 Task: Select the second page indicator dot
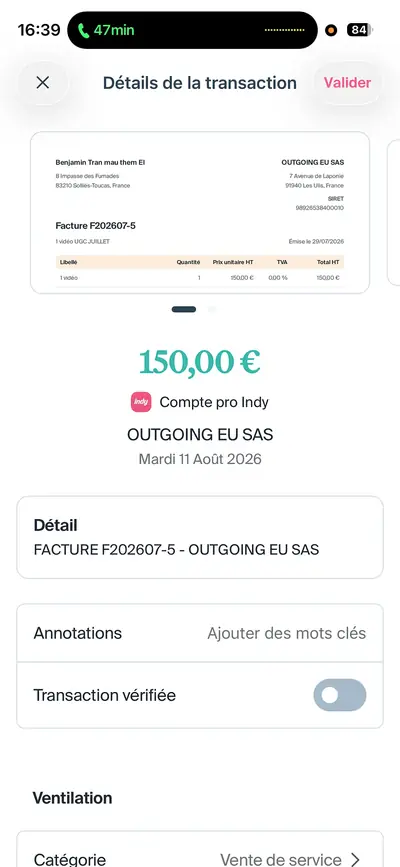pos(211,310)
